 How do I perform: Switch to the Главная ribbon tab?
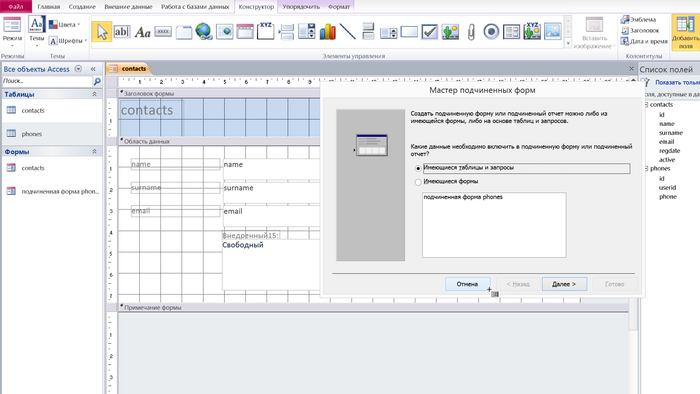49,7
